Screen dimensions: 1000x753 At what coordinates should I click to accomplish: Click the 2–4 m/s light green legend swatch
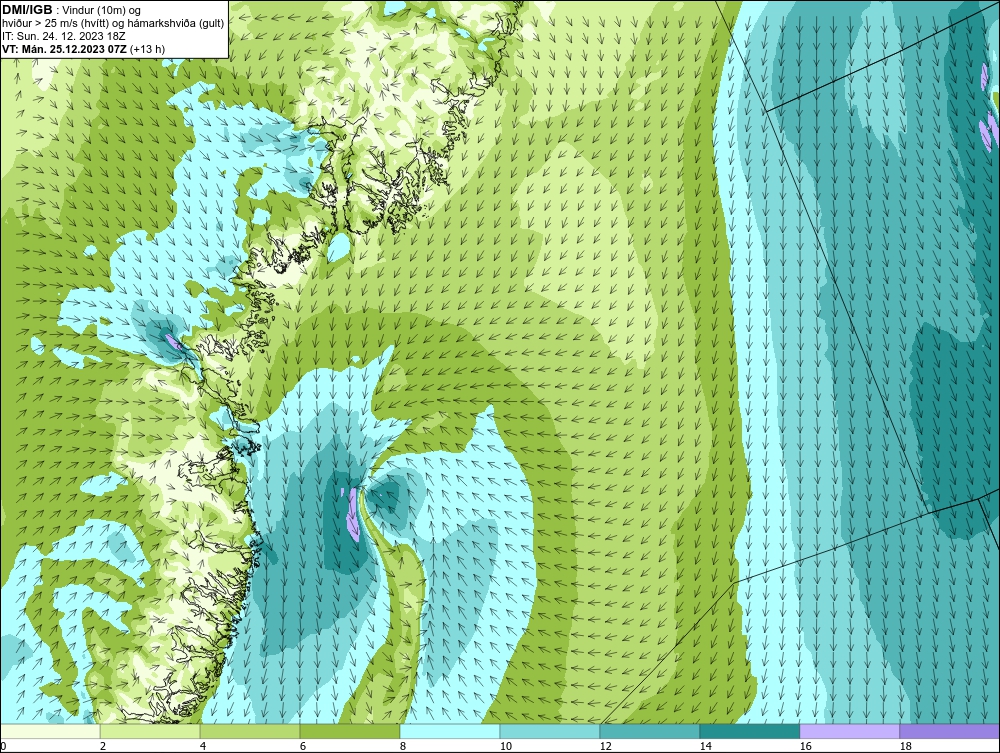point(150,731)
